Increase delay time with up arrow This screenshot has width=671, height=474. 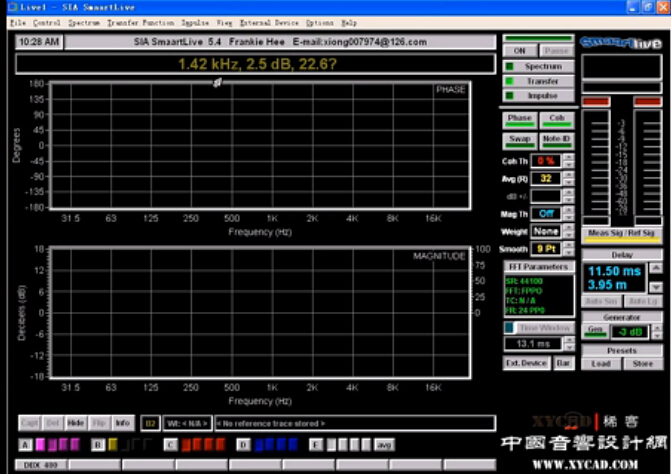[x=656, y=268]
